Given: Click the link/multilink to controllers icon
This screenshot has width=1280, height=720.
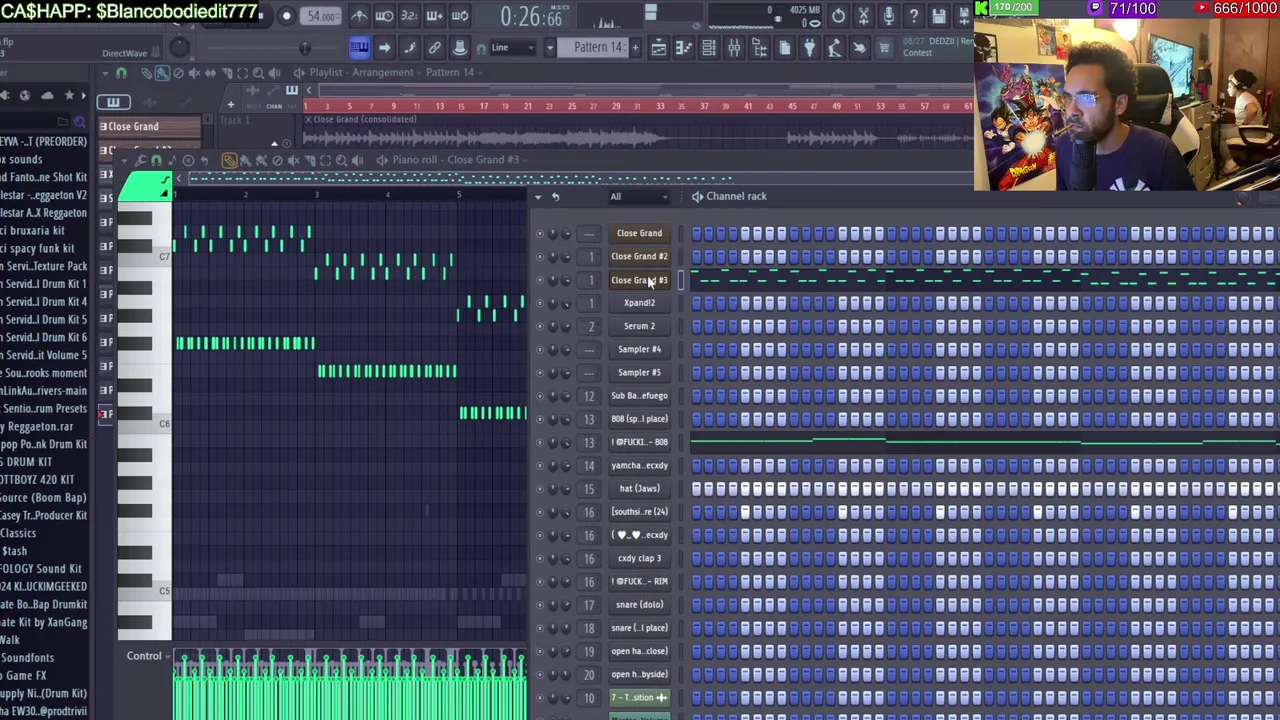Looking at the screenshot, I should (x=434, y=47).
